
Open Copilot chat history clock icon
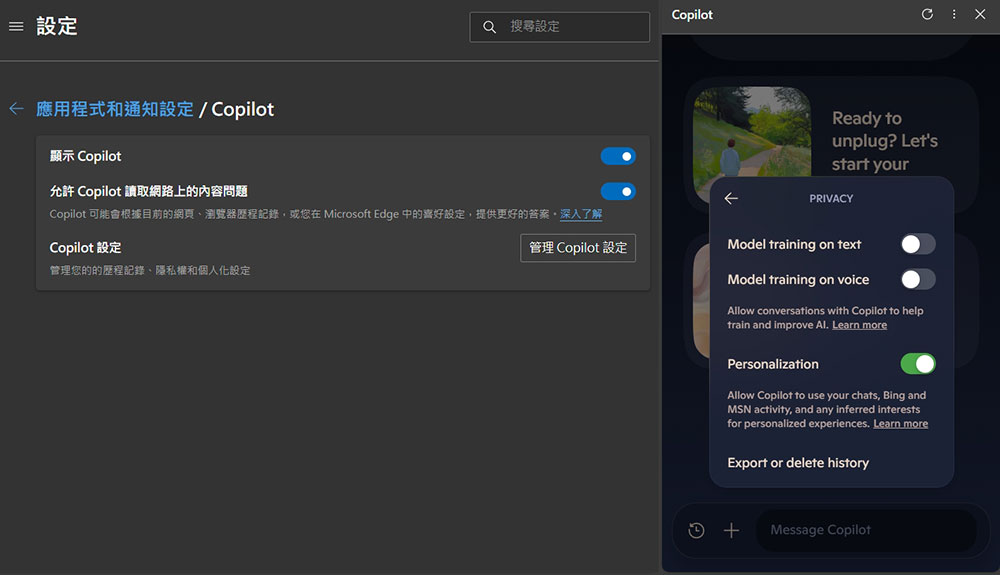point(696,530)
